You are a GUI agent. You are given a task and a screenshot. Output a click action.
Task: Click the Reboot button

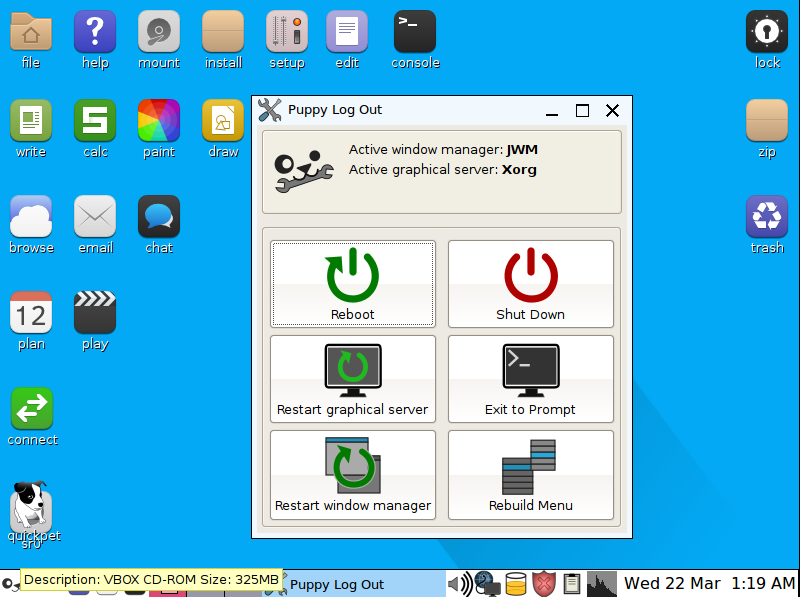coord(353,284)
